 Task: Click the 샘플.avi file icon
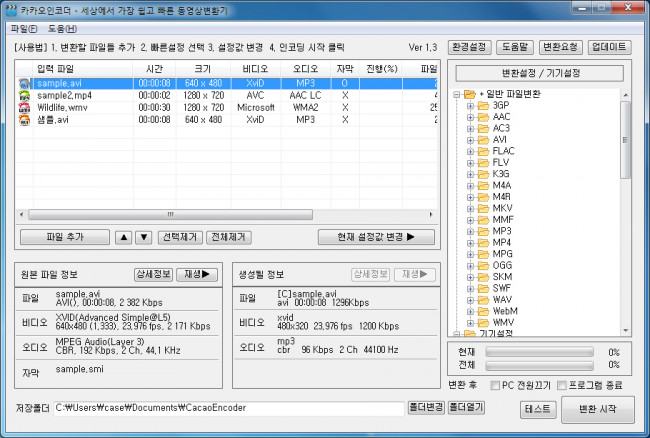(x=25, y=119)
